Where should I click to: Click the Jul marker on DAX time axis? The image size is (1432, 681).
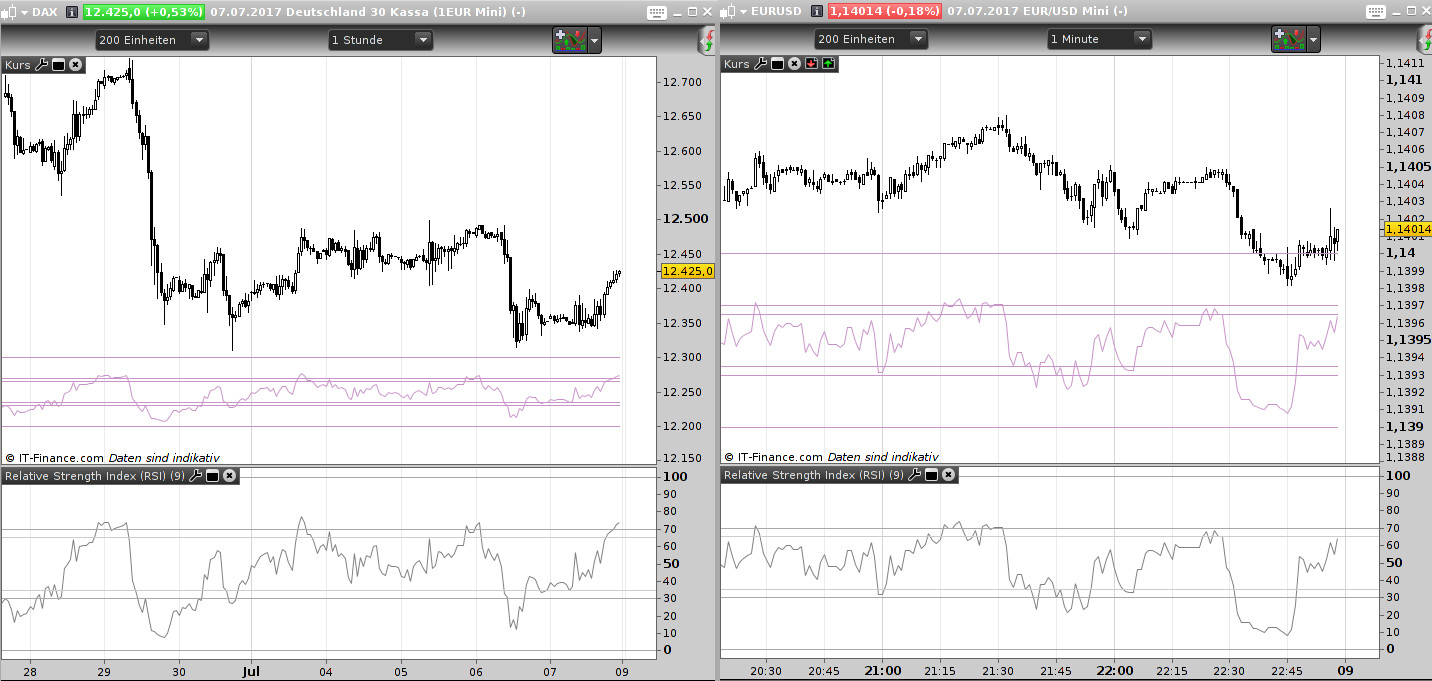coord(253,671)
